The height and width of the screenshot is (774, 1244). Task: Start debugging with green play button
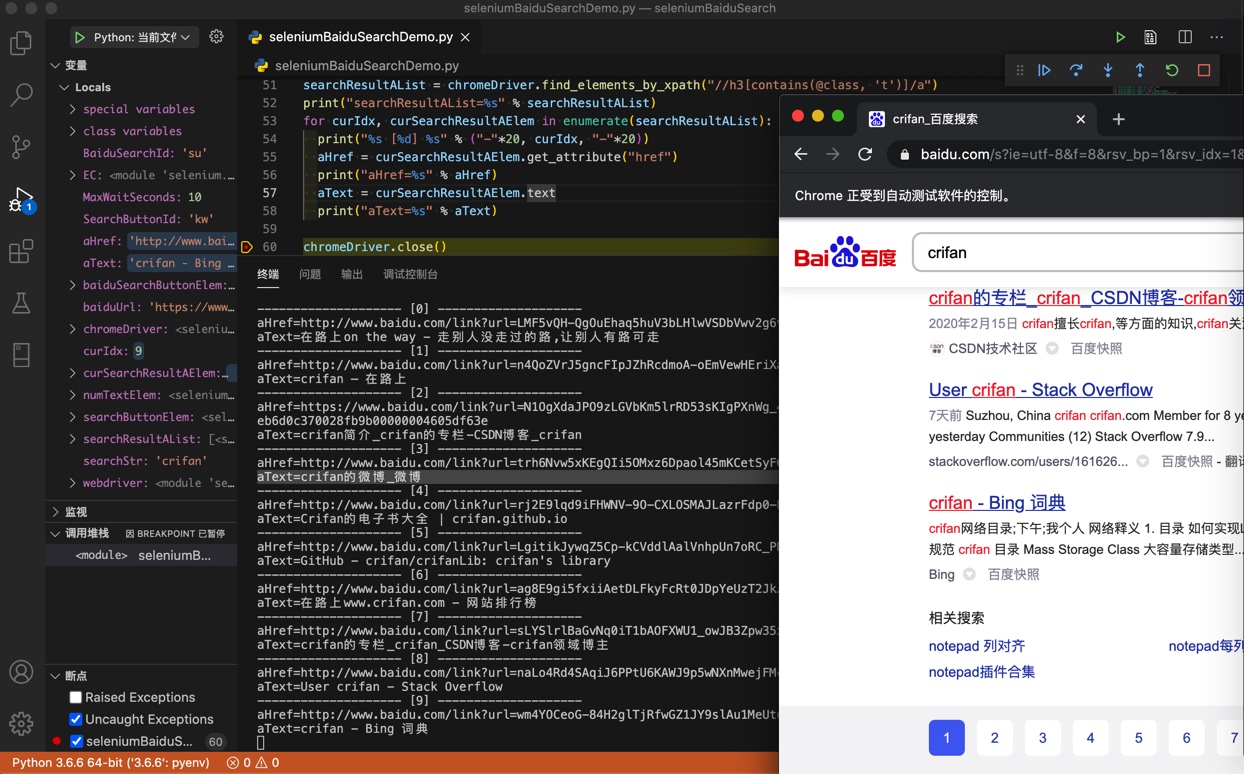point(79,37)
